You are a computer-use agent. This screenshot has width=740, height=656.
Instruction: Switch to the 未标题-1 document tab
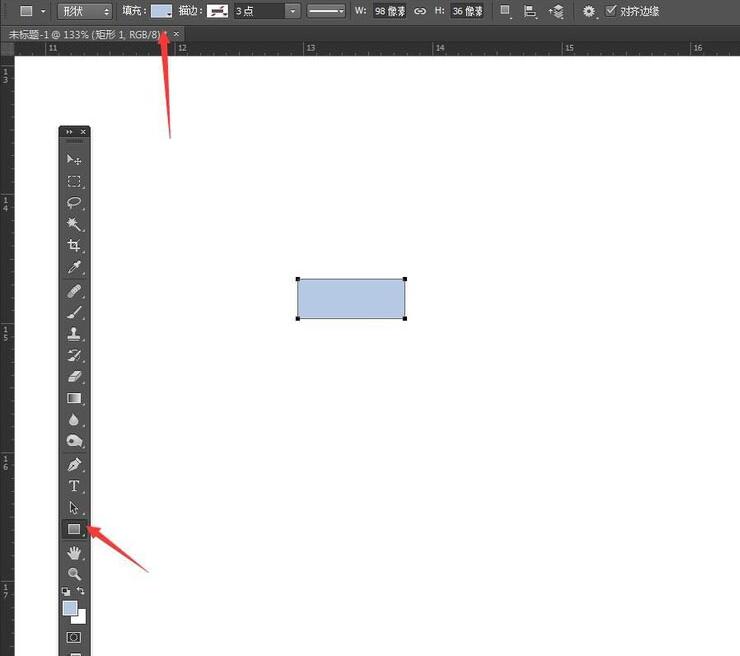click(x=85, y=34)
